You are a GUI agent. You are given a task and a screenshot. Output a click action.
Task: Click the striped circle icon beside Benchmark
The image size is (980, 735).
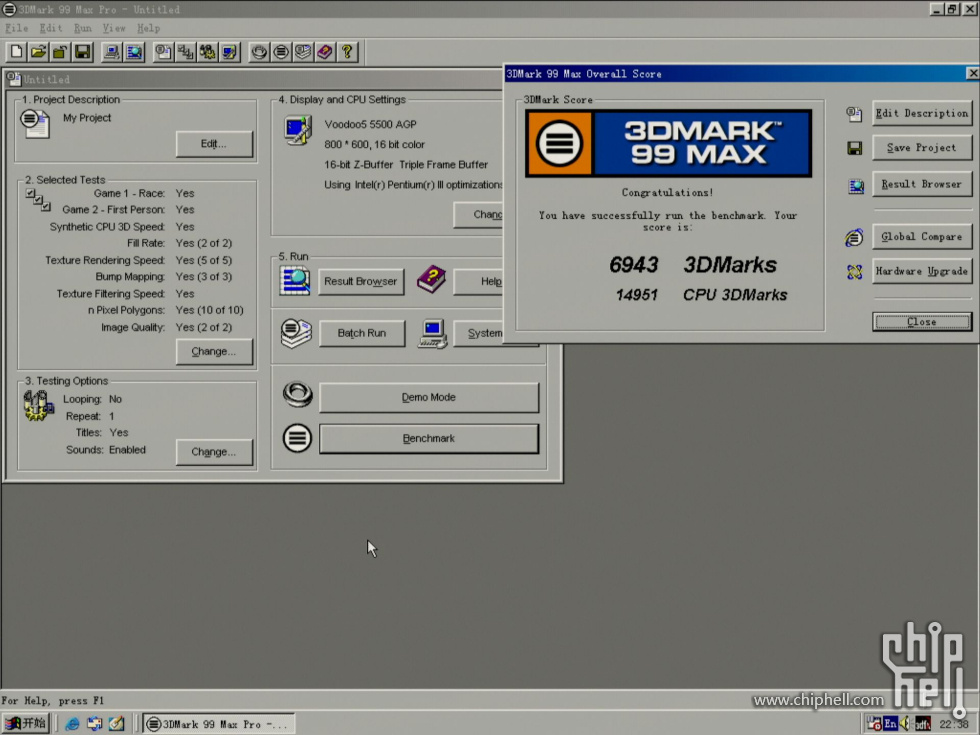[x=297, y=438]
